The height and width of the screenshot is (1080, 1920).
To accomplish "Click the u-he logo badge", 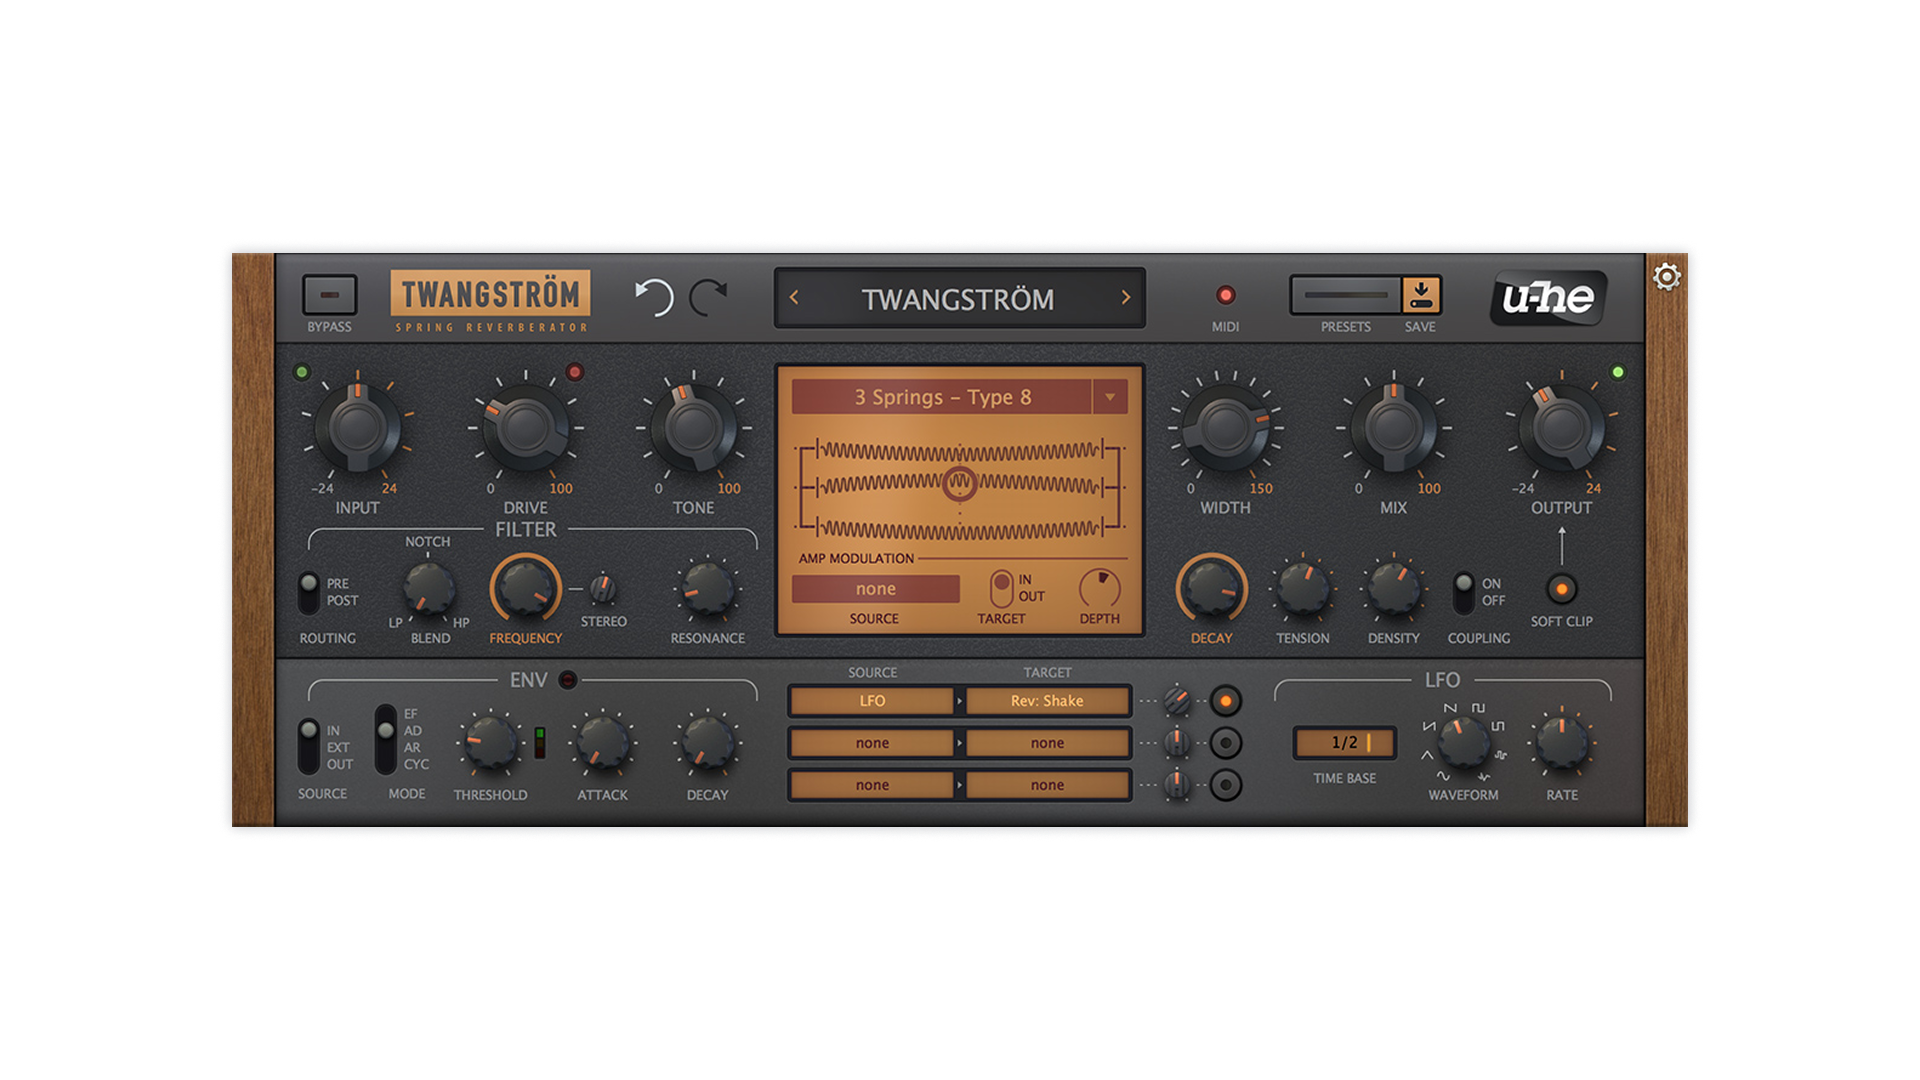I will [x=1548, y=298].
